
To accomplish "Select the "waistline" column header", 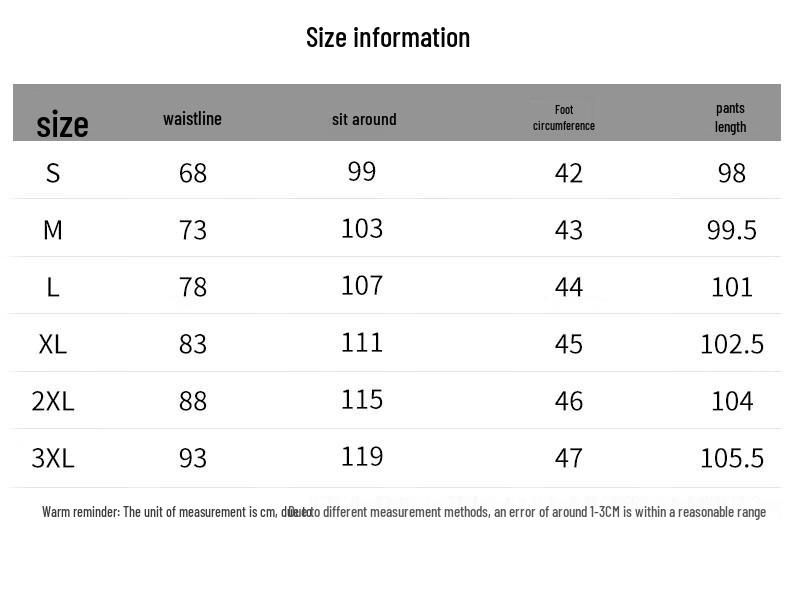I will [x=192, y=119].
